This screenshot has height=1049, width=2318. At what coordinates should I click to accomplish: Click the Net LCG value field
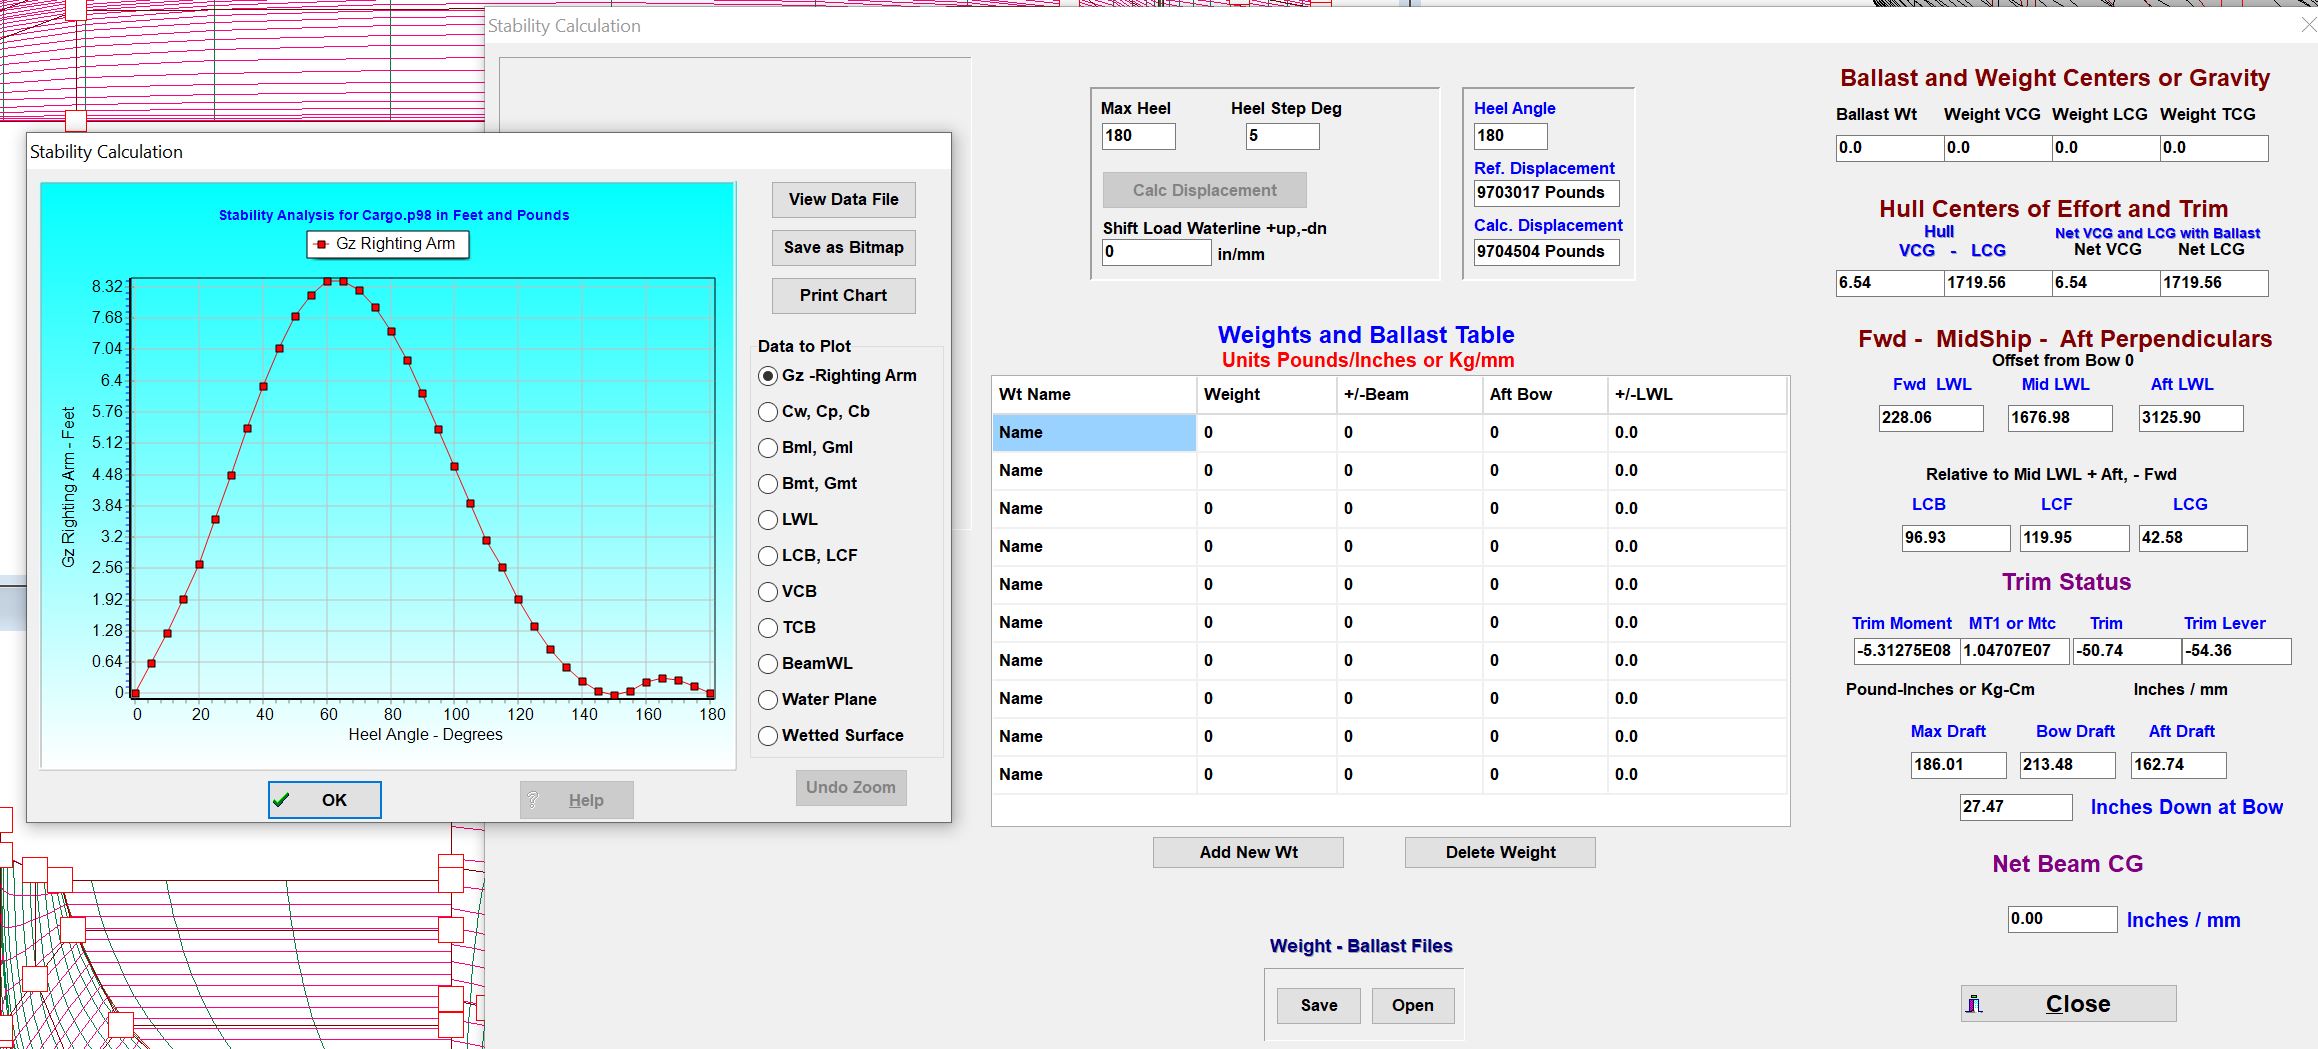coord(2214,283)
